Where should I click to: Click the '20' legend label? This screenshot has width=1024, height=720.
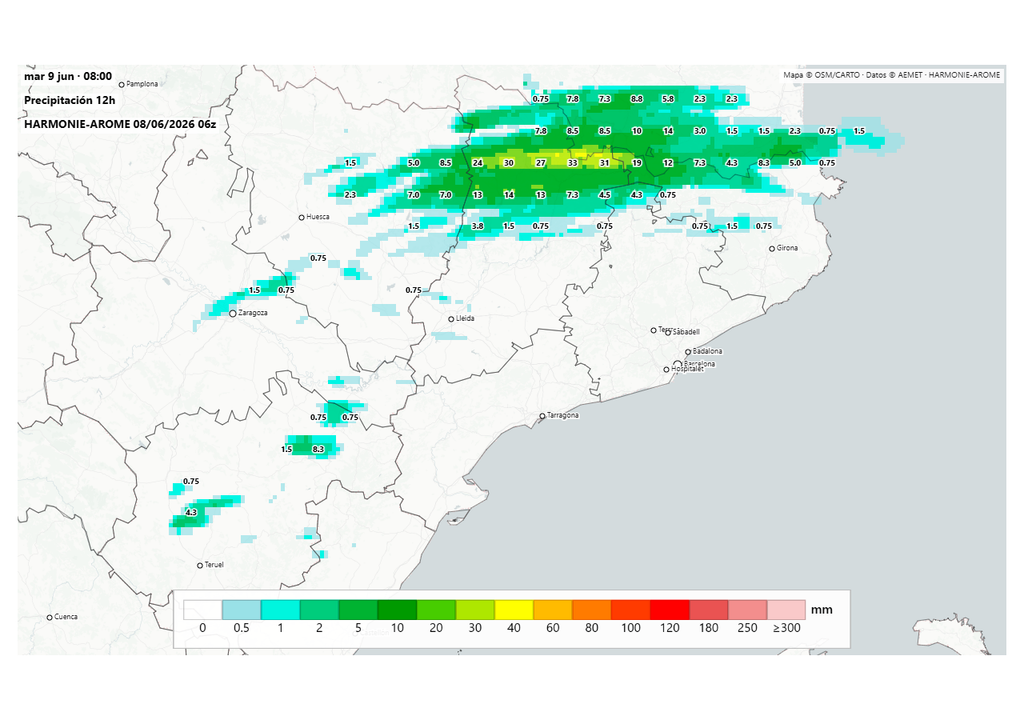436,629
